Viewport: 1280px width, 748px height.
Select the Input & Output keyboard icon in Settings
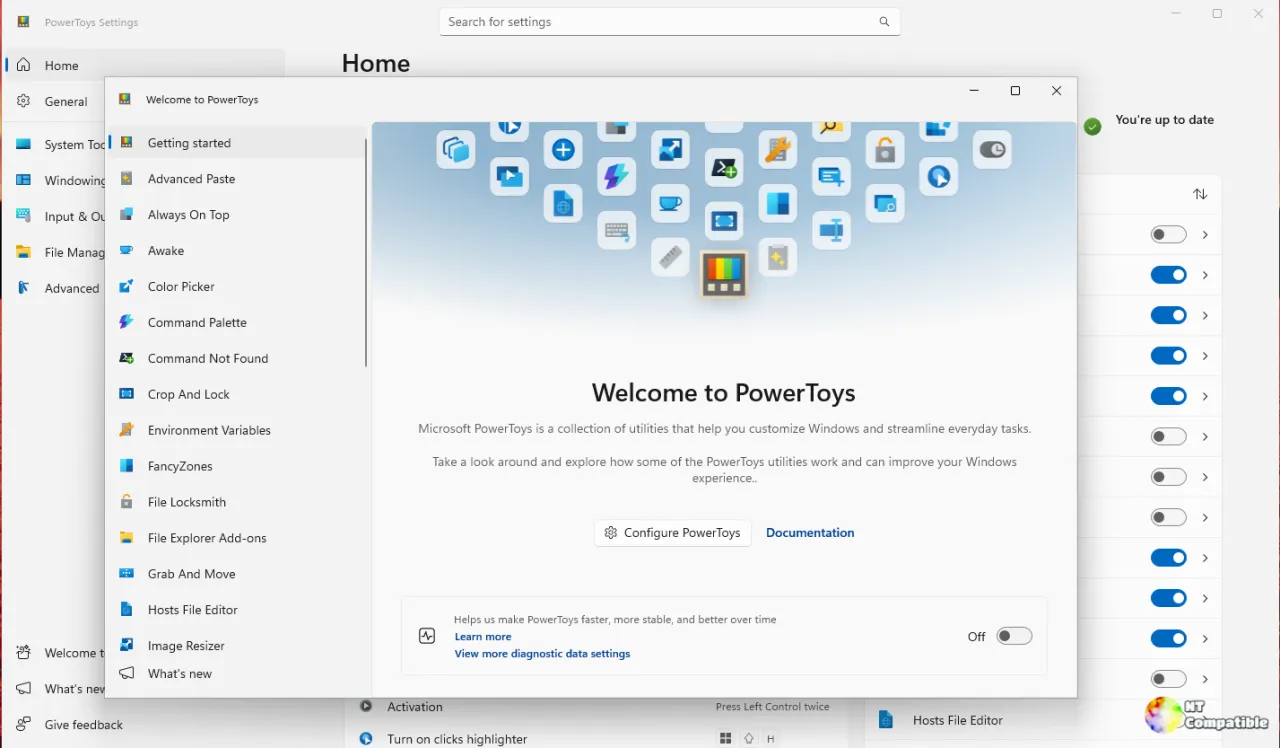23,216
